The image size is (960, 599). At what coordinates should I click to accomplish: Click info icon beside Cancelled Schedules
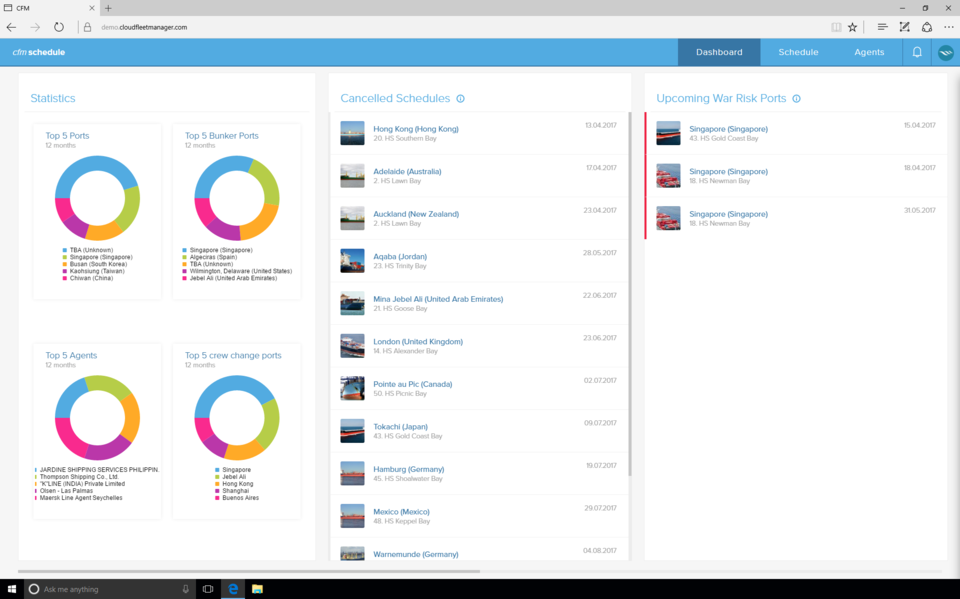[460, 99]
